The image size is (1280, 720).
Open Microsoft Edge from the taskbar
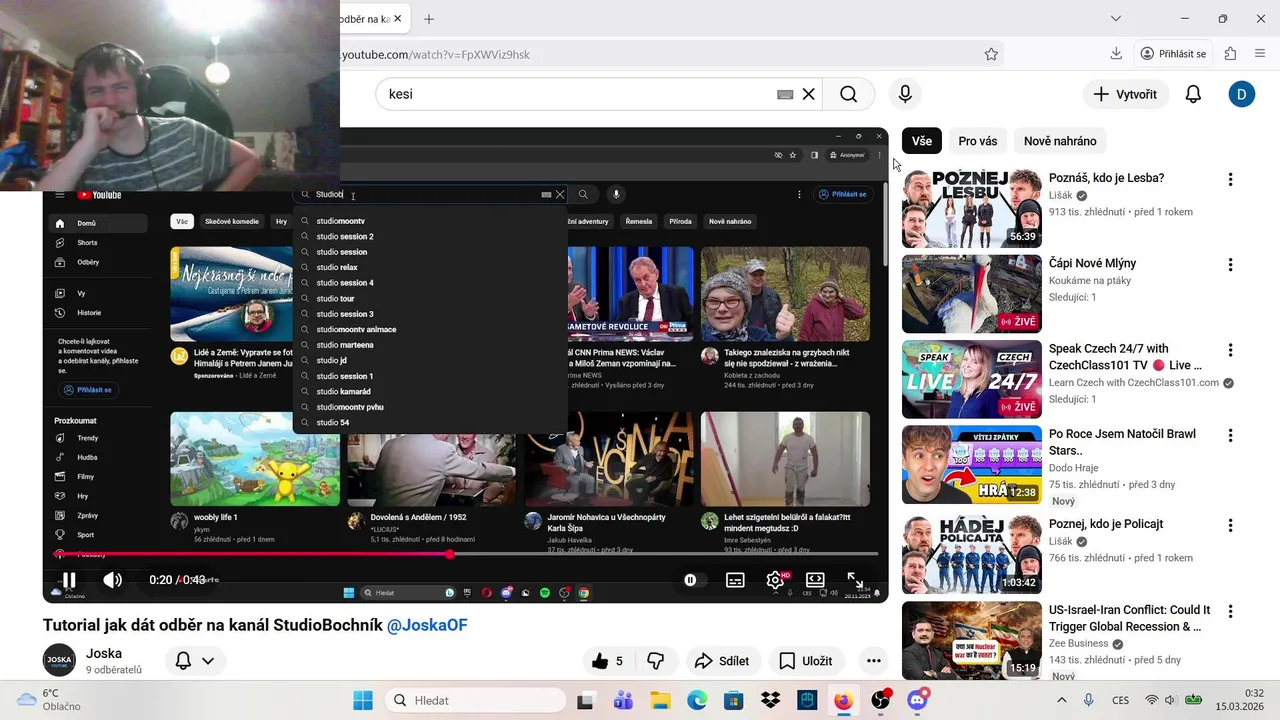697,700
